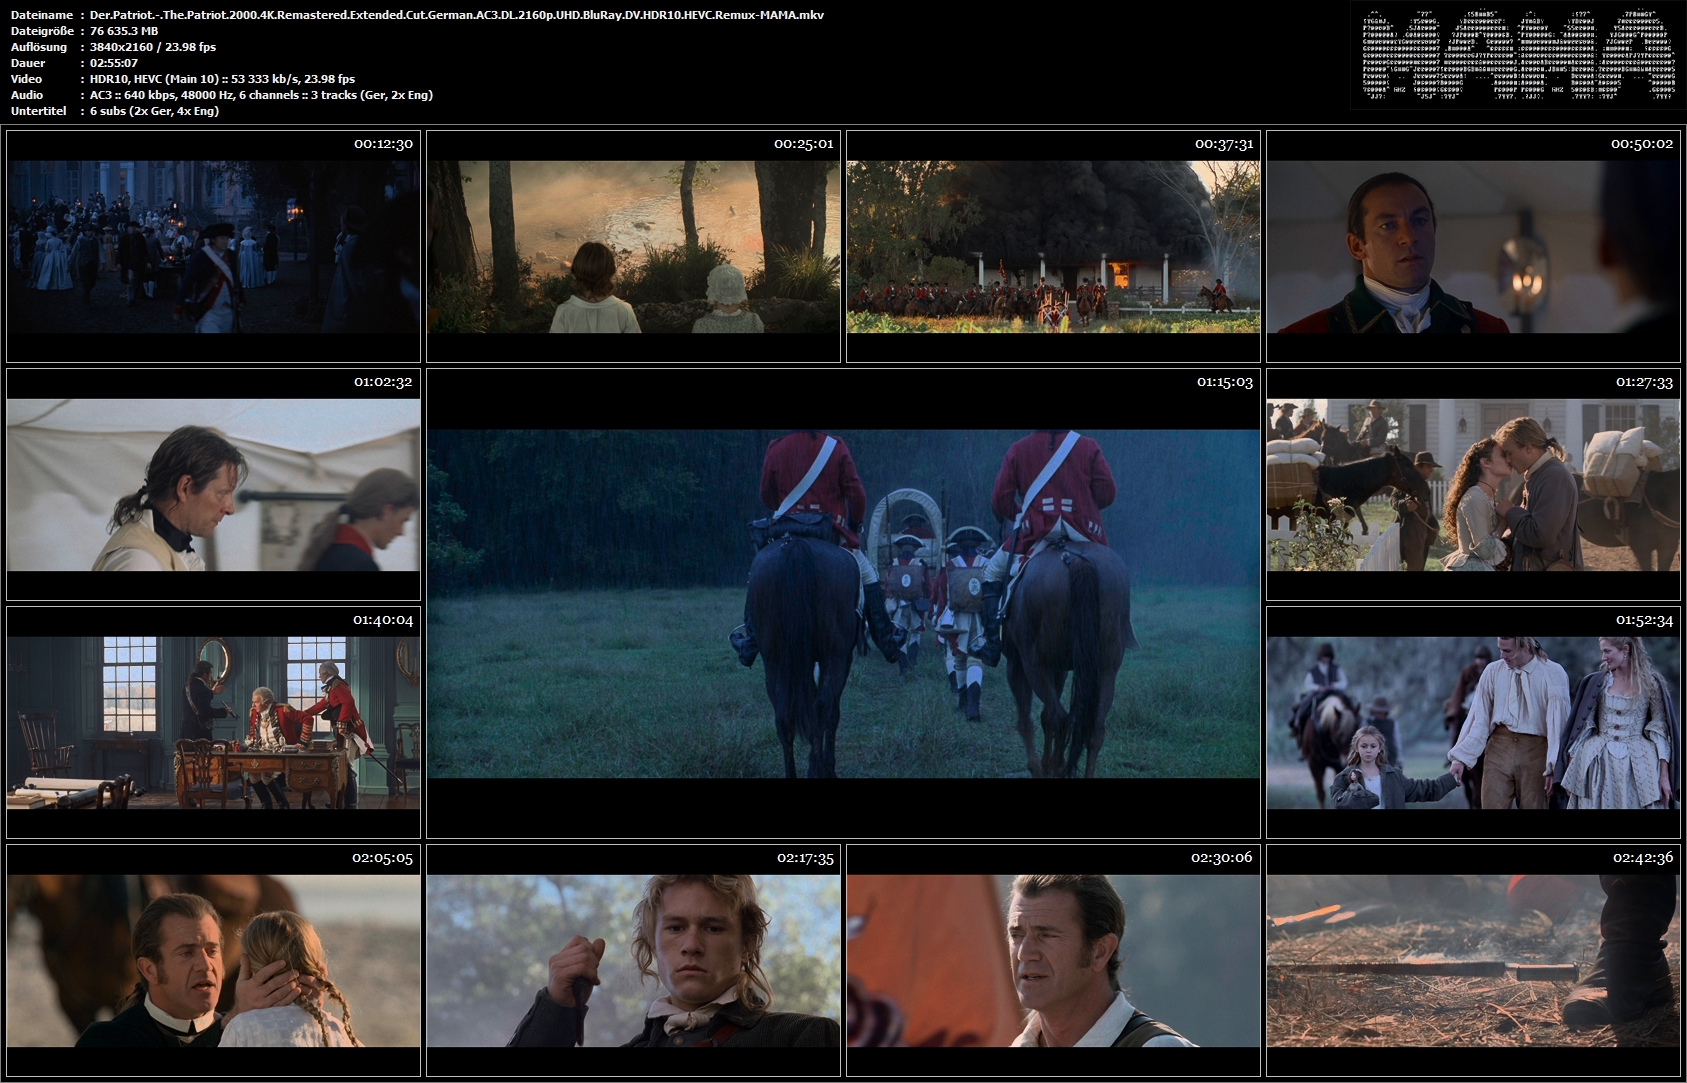The image size is (1687, 1083).
Task: Select the thumbnail at 00:50:02
Action: (x=1473, y=246)
